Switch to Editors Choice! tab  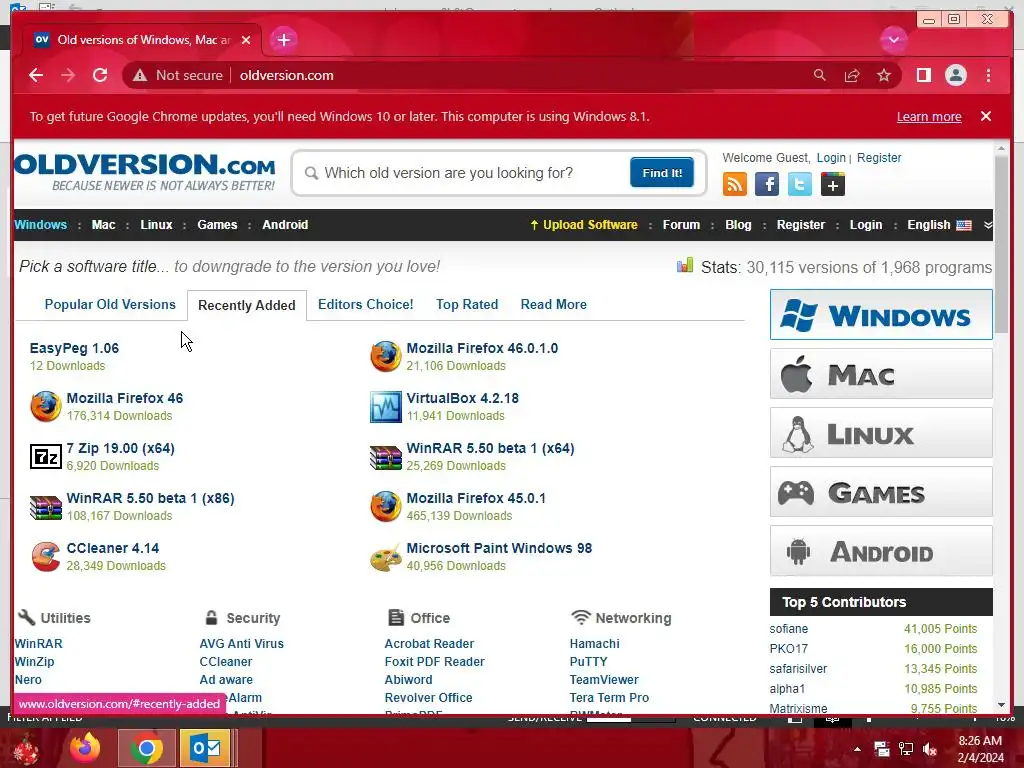pyautogui.click(x=366, y=304)
